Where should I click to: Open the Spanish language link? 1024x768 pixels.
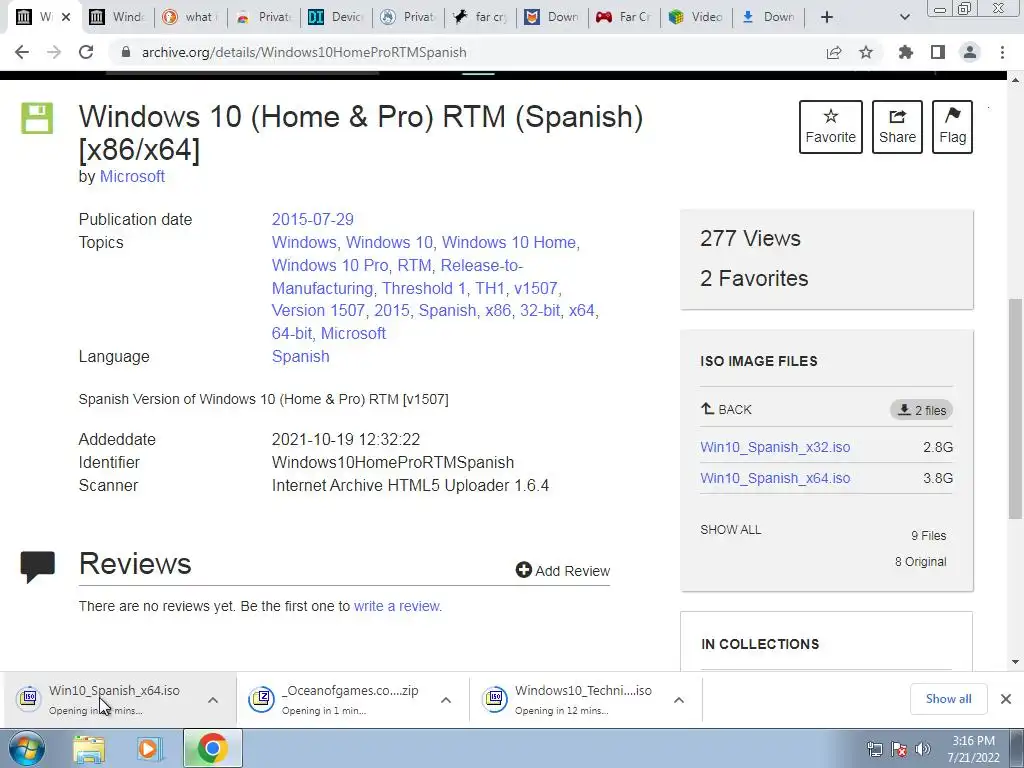300,357
